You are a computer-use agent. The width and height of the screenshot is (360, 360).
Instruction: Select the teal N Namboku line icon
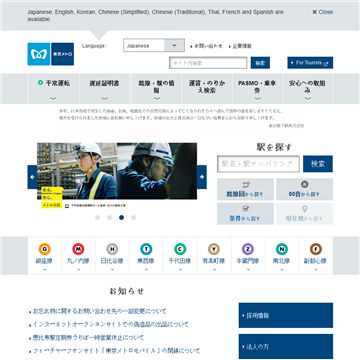(282, 249)
